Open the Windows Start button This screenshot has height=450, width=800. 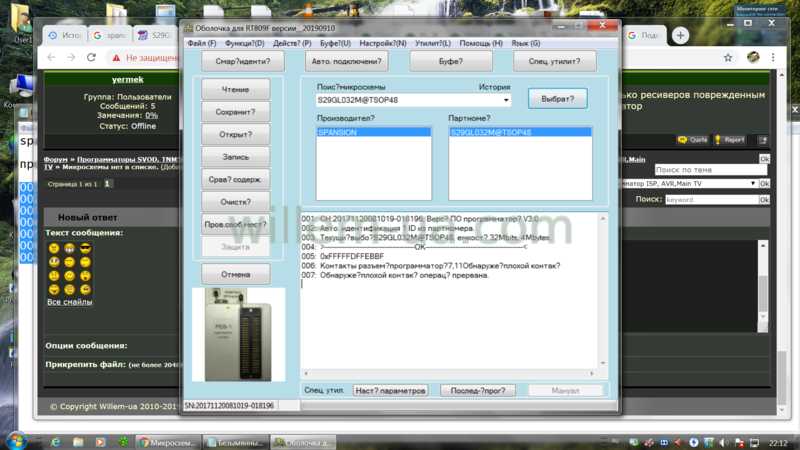pos(16,441)
